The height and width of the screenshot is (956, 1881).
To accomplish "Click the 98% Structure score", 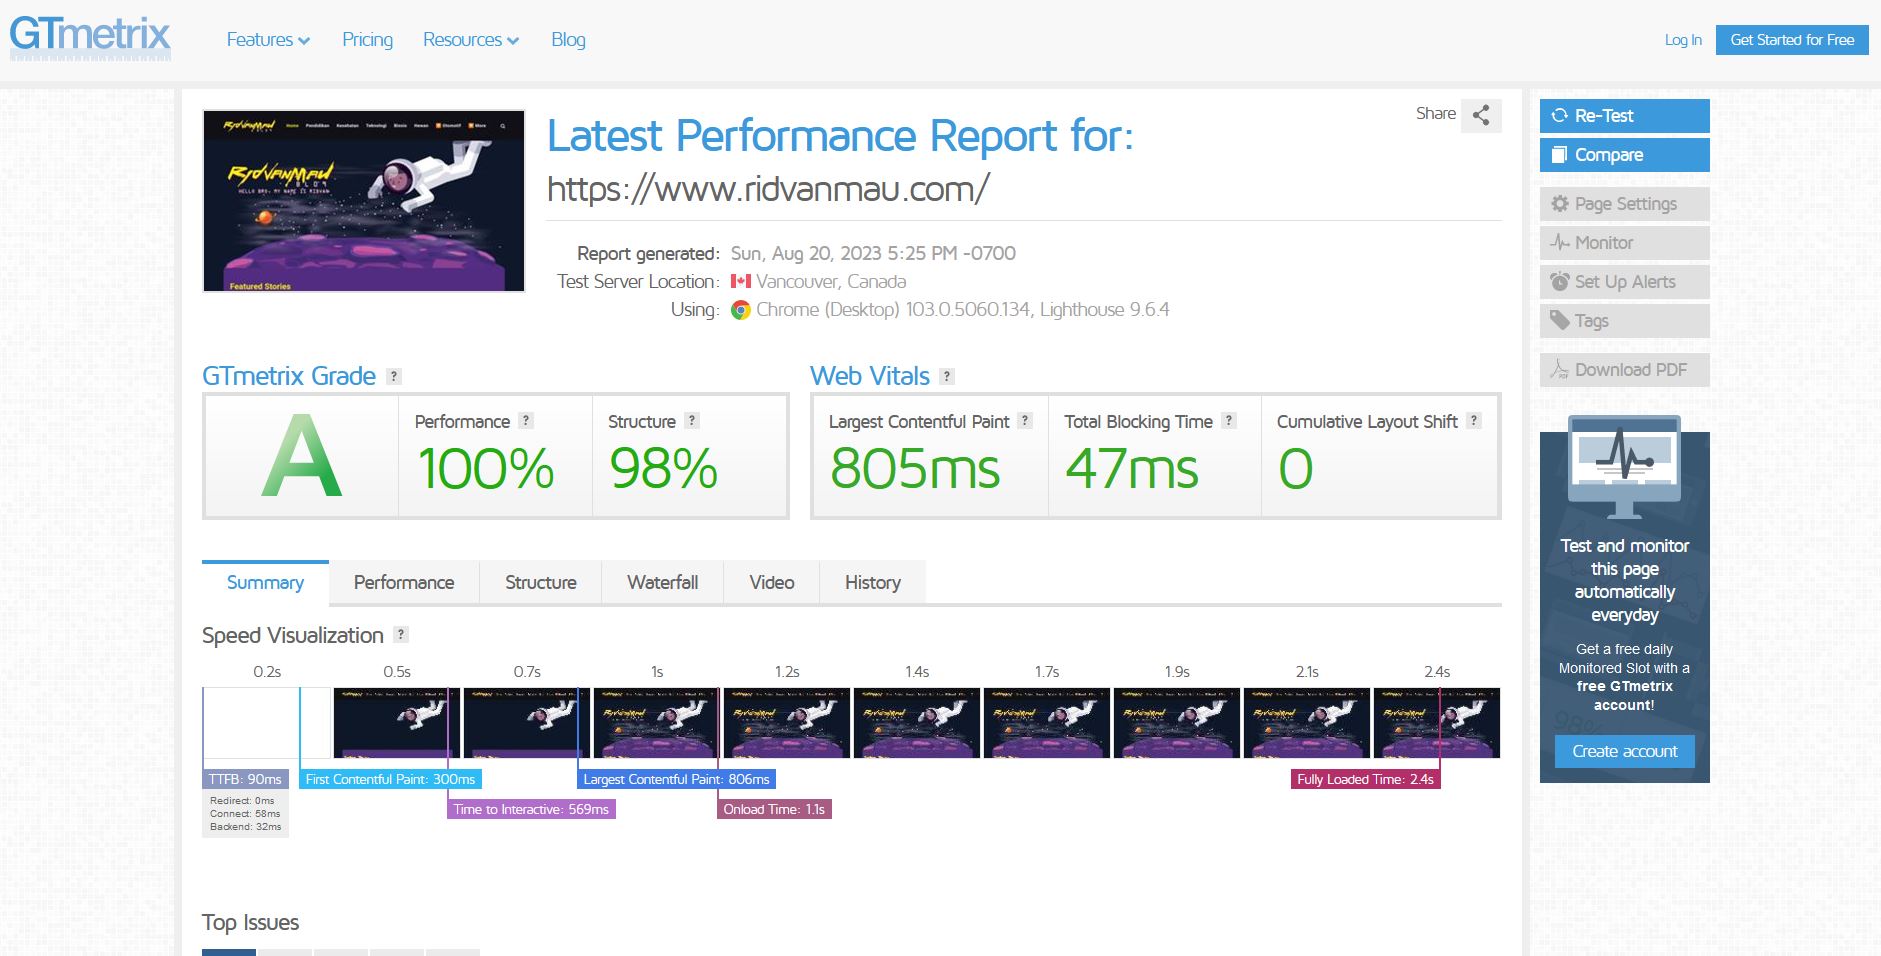I will (x=663, y=469).
